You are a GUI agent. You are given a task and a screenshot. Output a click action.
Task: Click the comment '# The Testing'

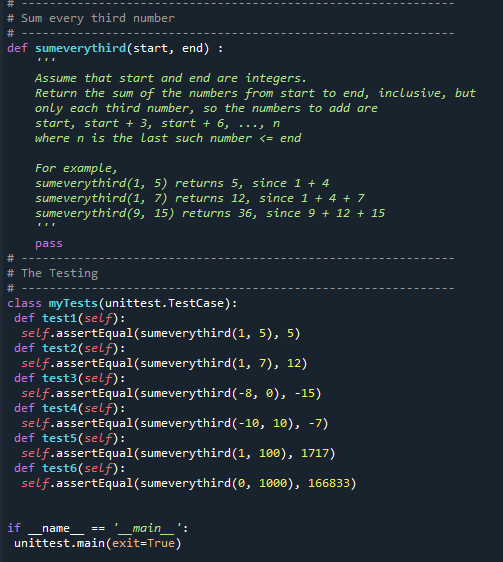(52, 273)
